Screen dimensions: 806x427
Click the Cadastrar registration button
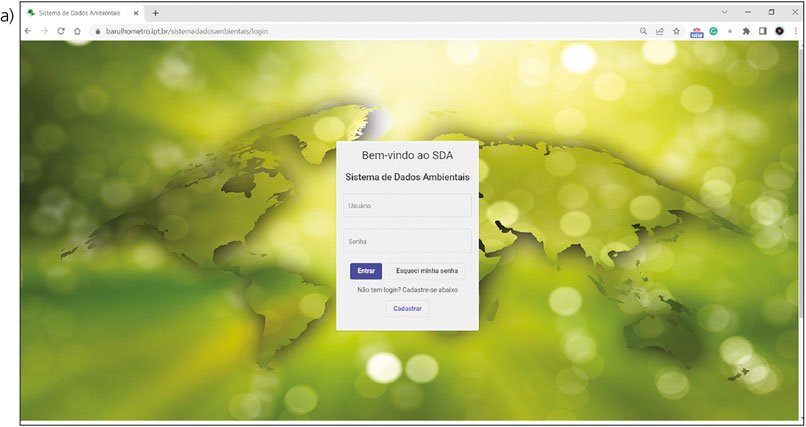(x=407, y=309)
